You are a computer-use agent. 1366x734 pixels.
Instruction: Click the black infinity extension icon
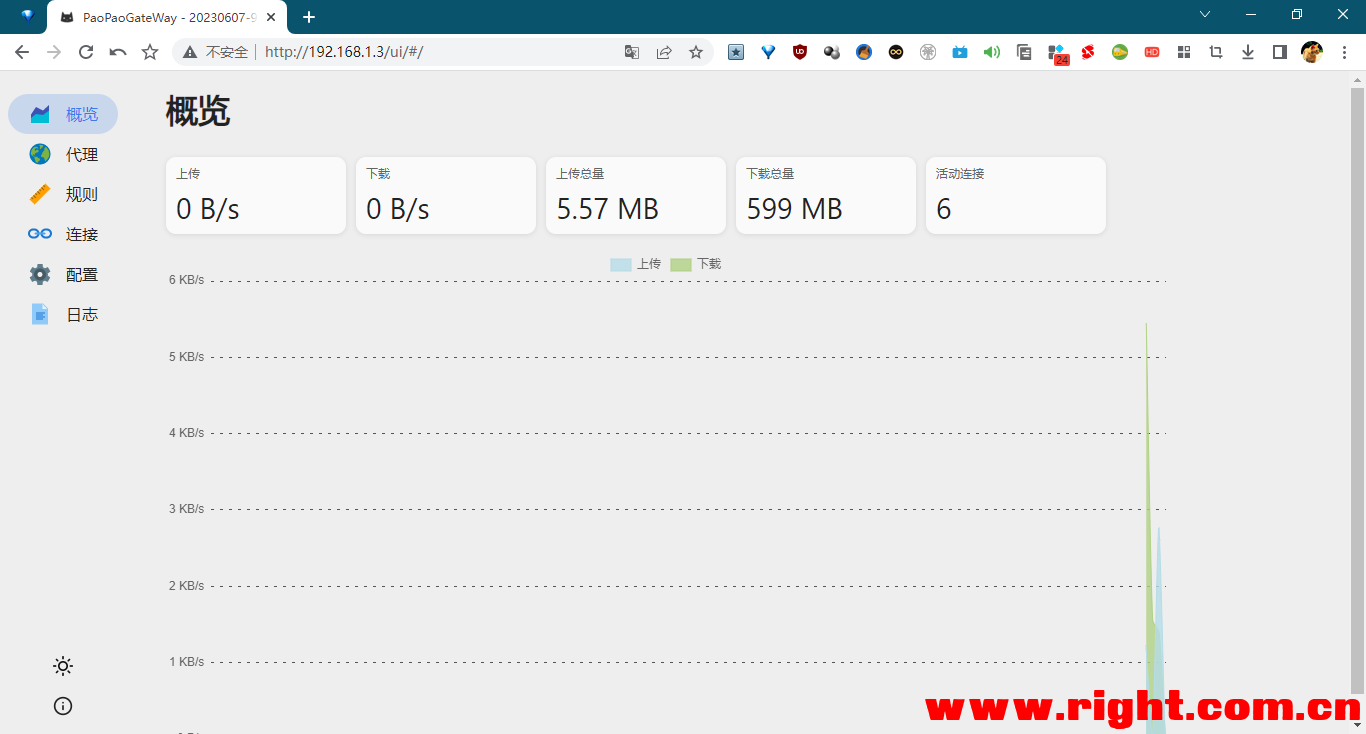896,52
